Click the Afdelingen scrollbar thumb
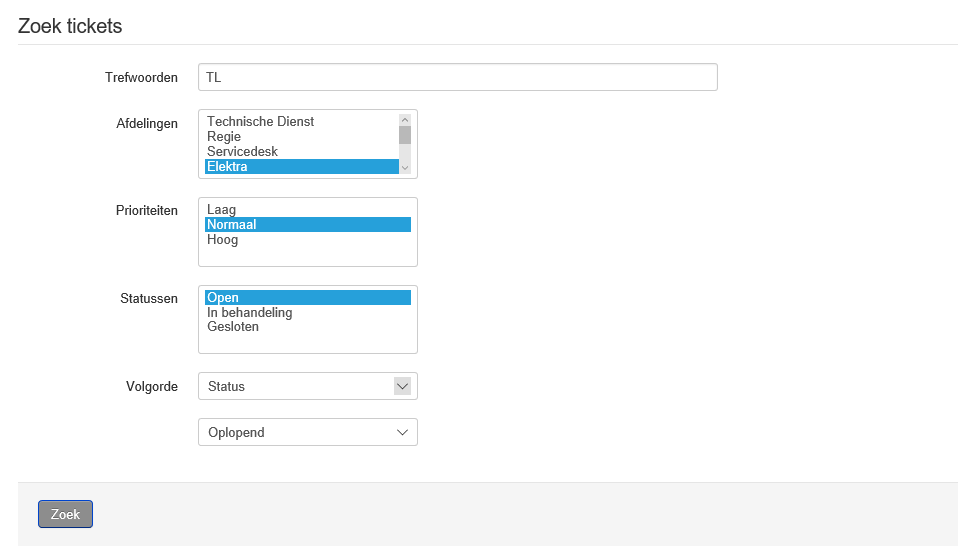This screenshot has height=552, width=976. coord(405,135)
